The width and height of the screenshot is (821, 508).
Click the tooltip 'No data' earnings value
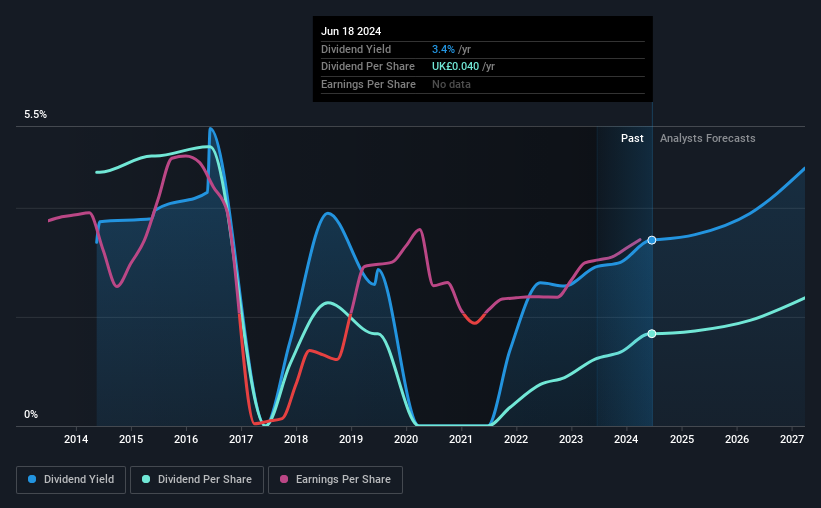click(451, 84)
